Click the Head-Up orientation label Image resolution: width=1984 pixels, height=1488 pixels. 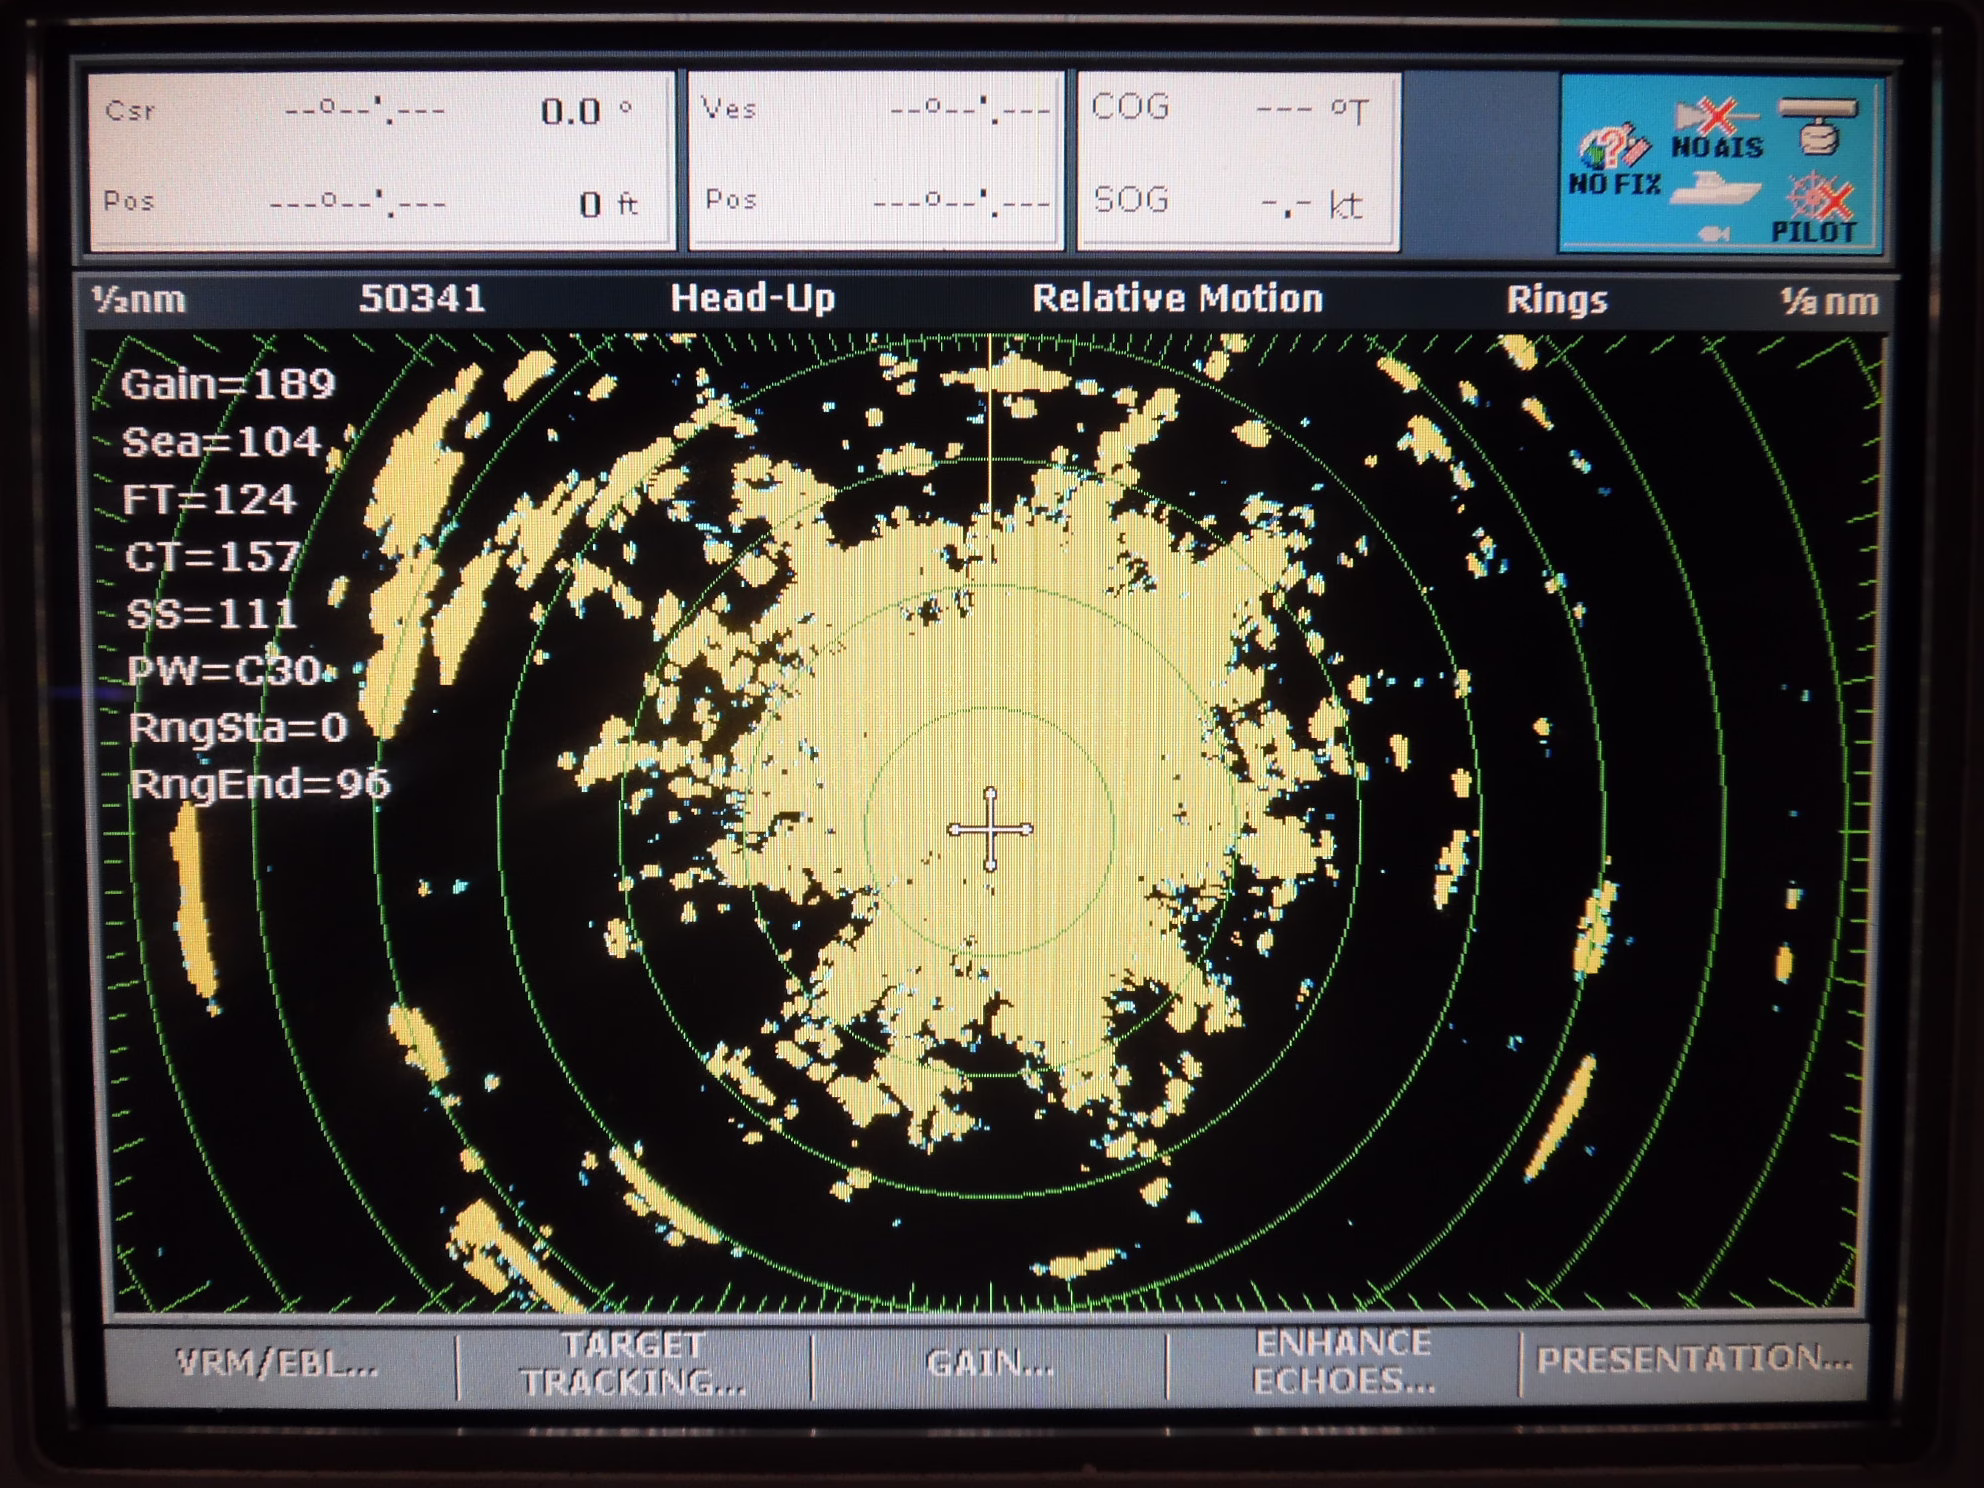[752, 299]
